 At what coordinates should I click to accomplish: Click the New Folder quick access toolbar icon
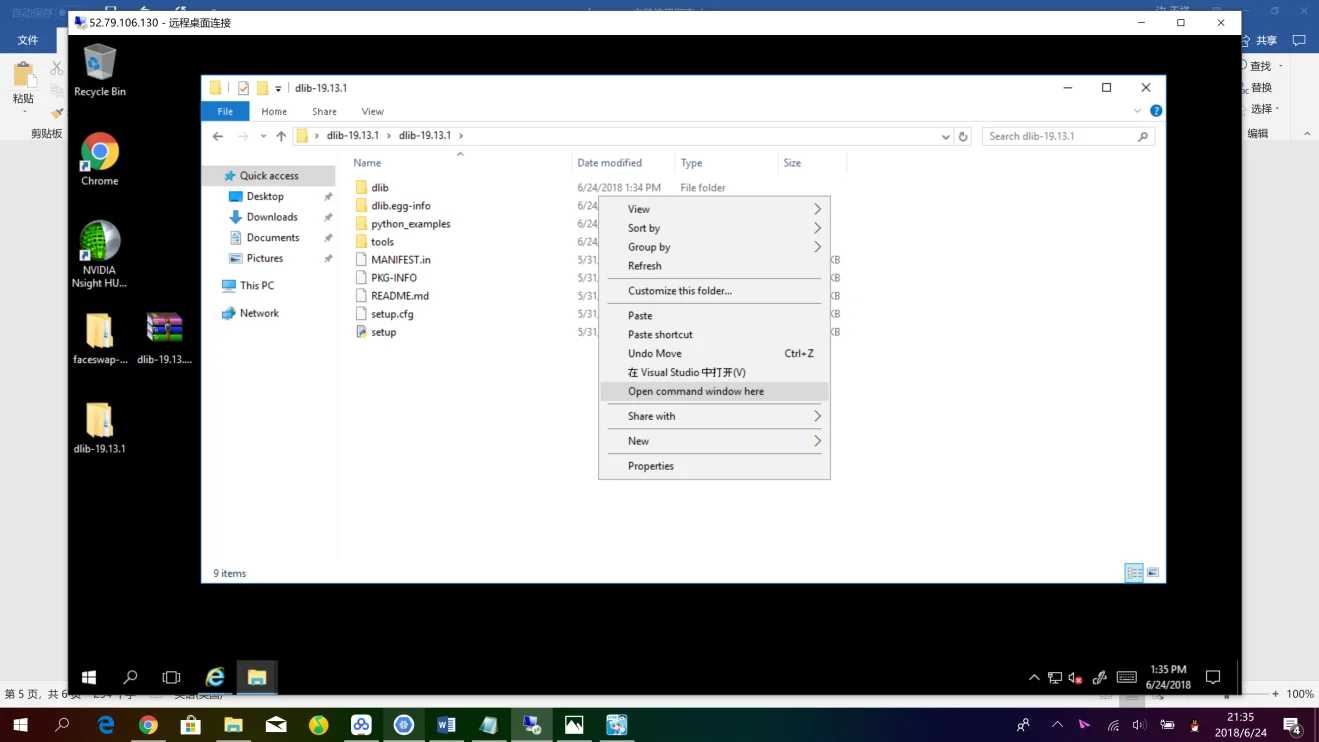coord(262,88)
